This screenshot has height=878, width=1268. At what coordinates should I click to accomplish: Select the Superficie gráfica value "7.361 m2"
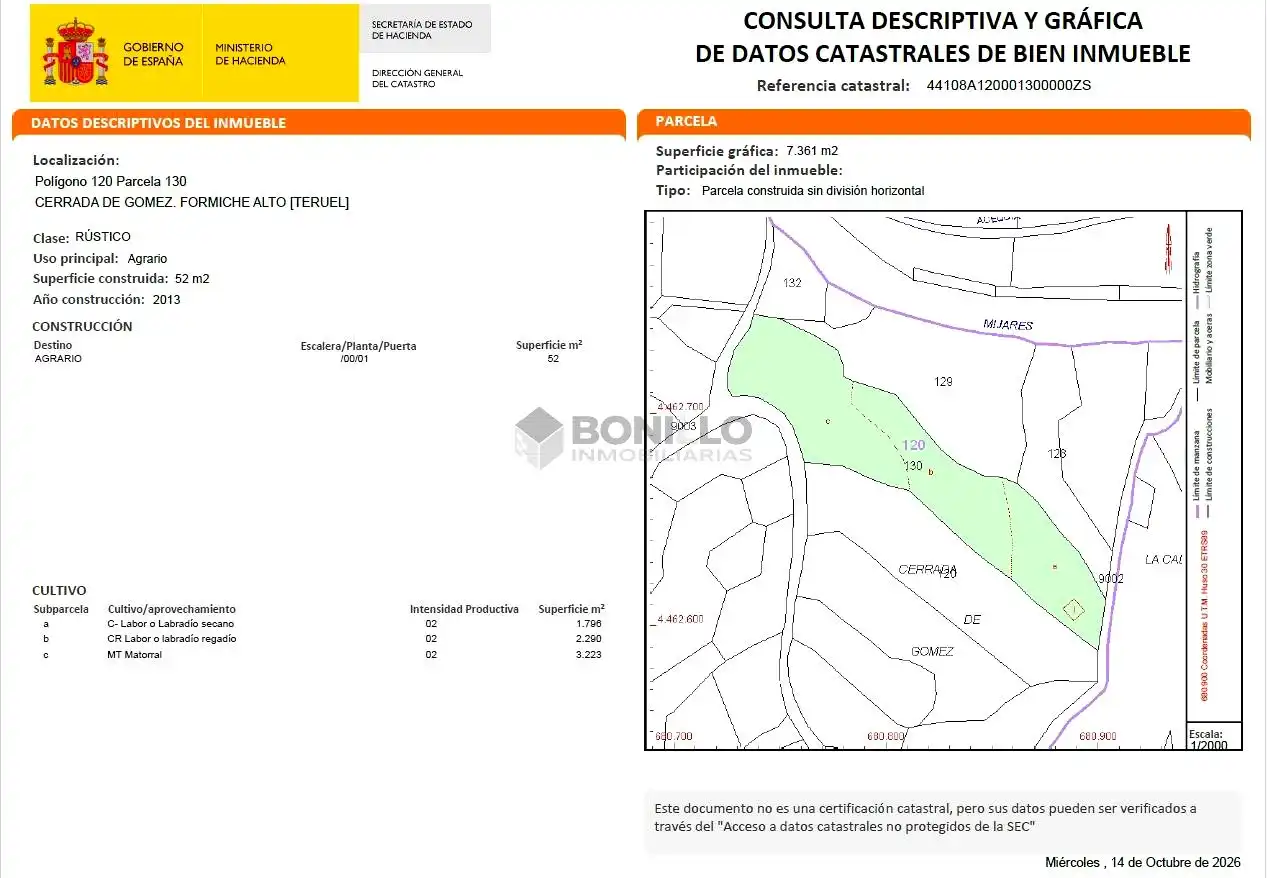(812, 151)
